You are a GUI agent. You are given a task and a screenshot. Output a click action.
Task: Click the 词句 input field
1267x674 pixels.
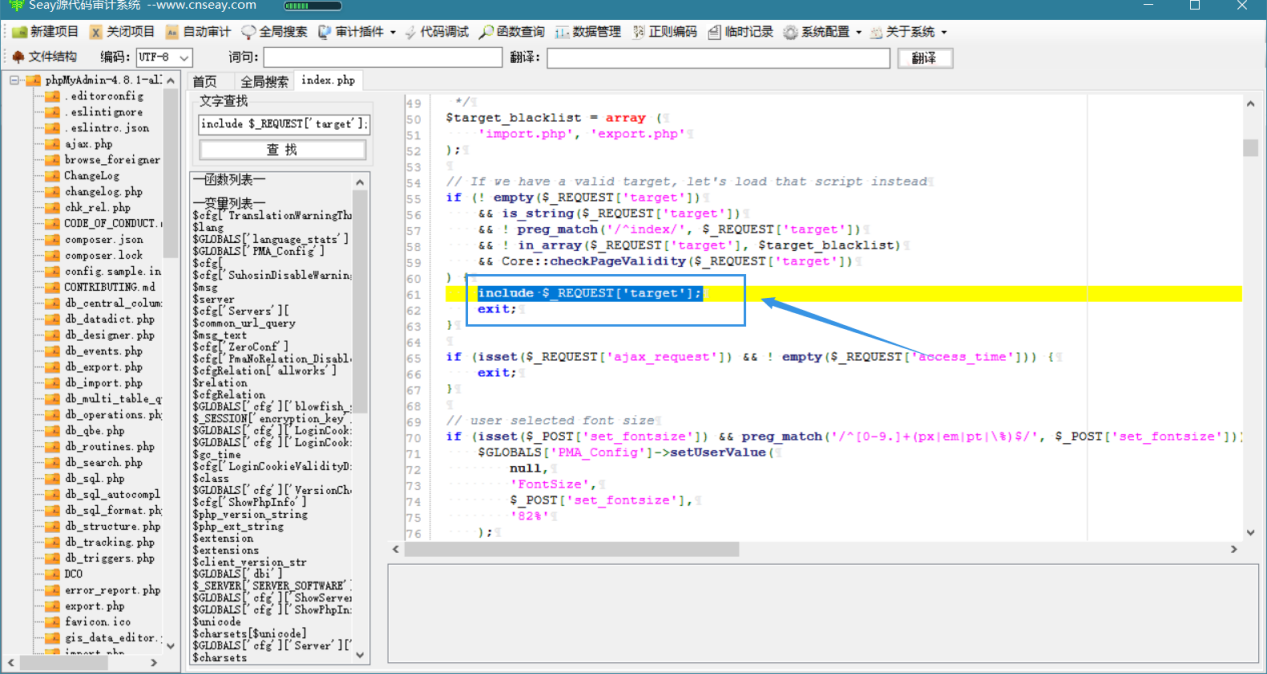(x=382, y=58)
